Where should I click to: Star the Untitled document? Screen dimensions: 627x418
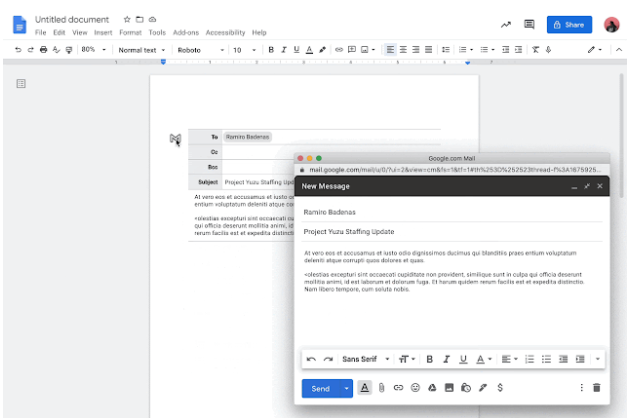[x=127, y=19]
